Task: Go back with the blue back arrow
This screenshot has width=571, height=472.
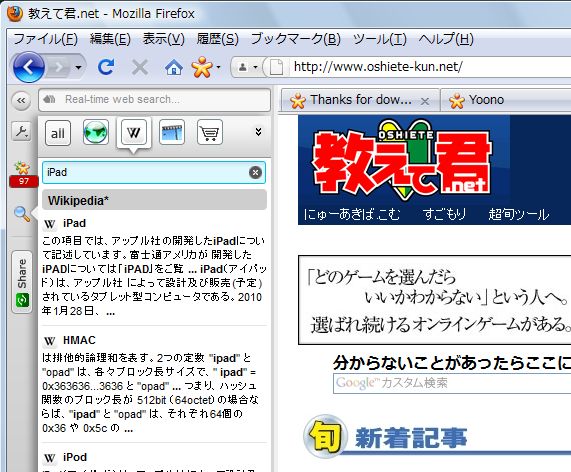Action: pos(28,67)
